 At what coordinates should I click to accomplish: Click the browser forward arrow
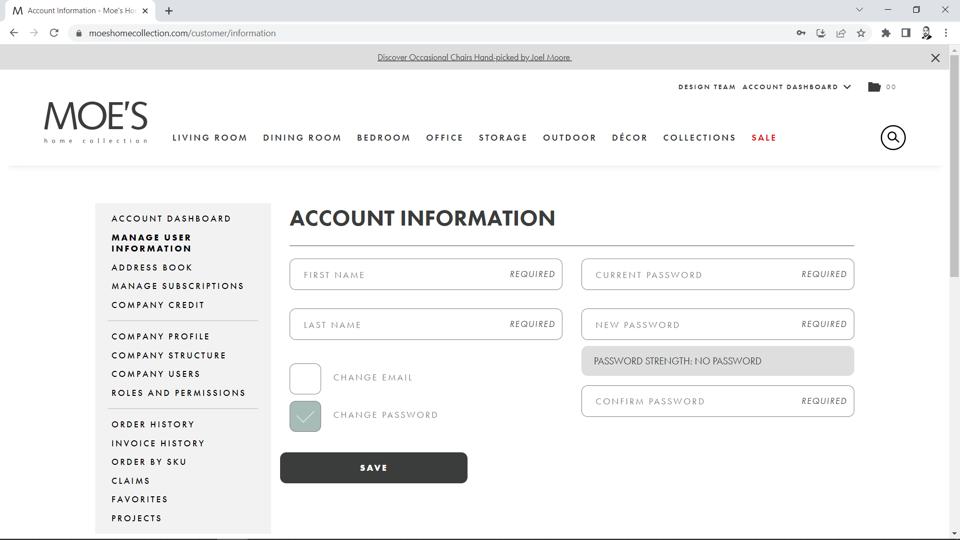click(x=34, y=33)
